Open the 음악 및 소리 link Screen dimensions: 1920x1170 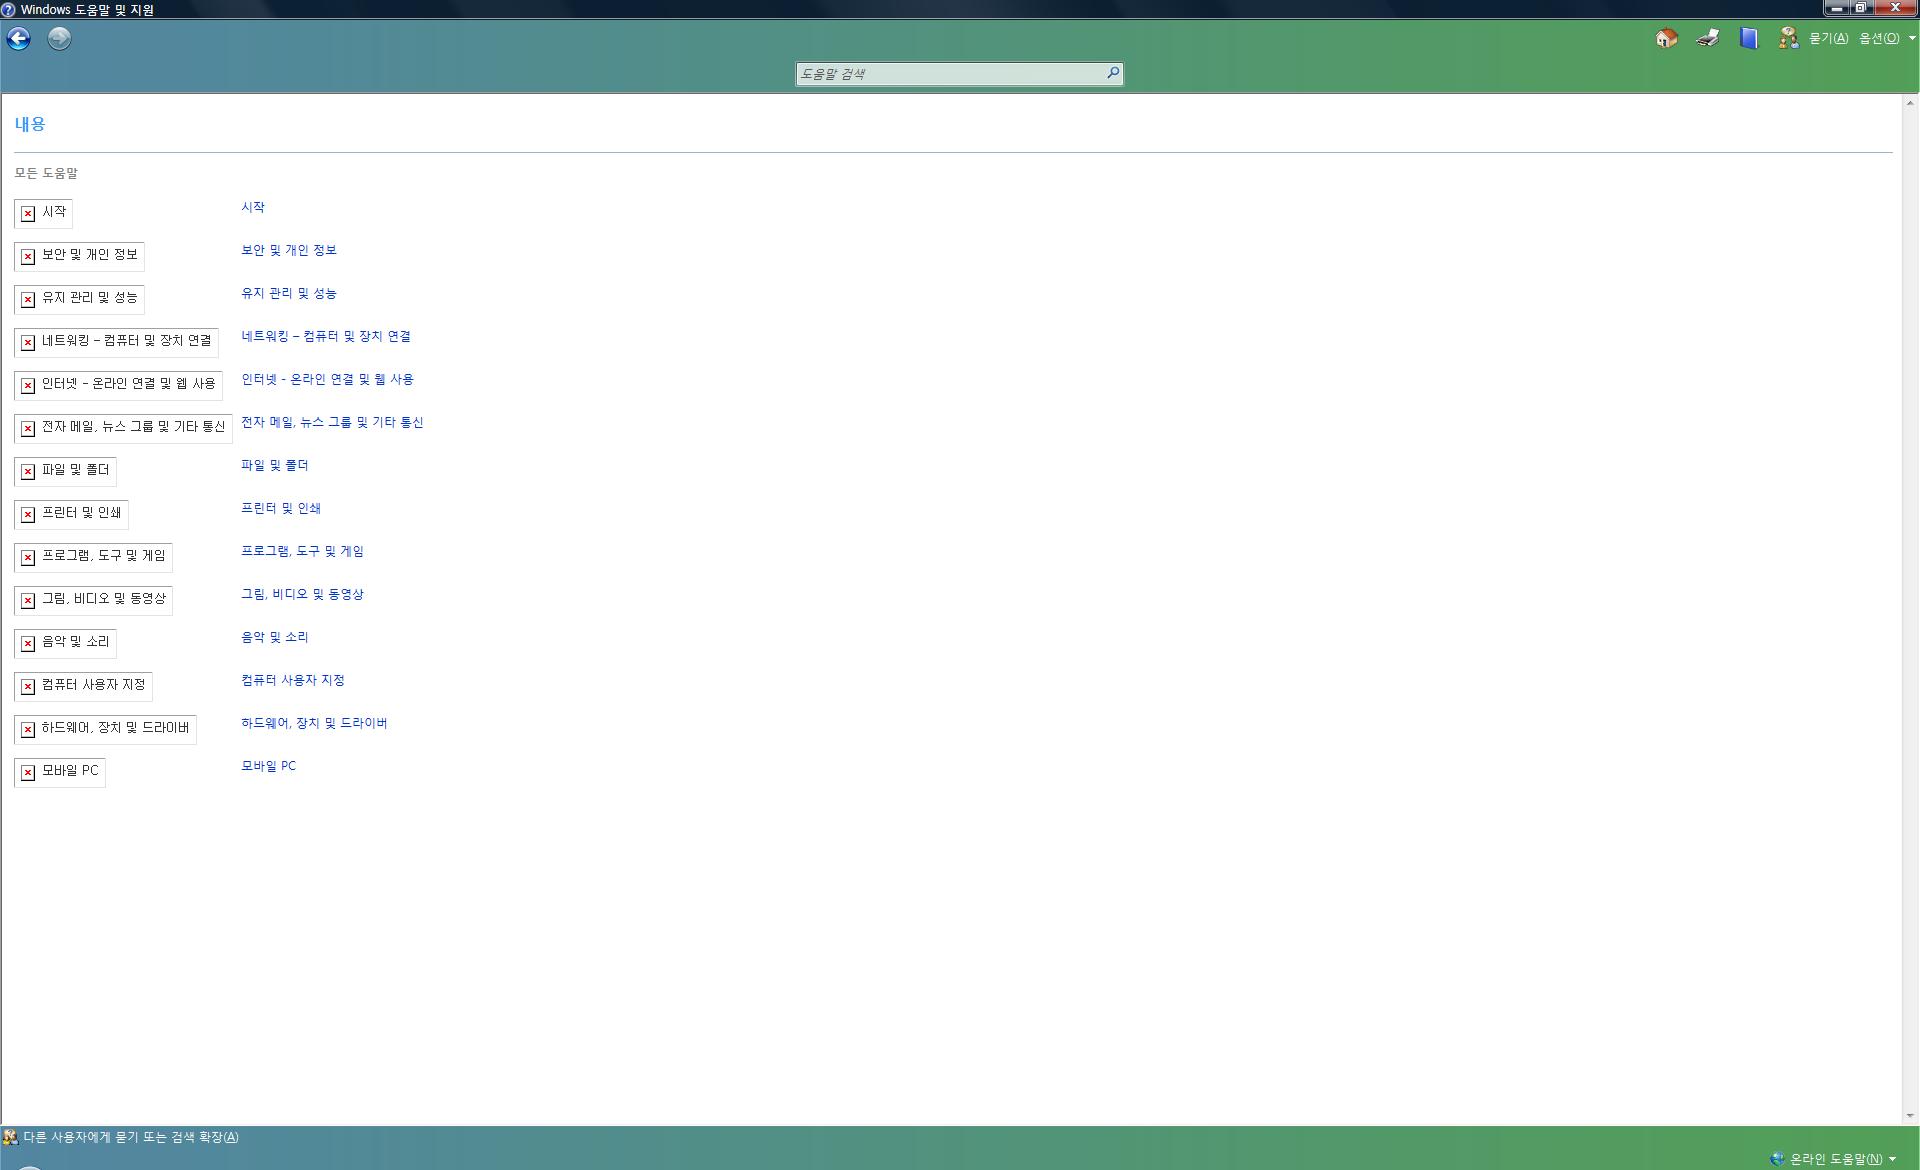point(275,637)
